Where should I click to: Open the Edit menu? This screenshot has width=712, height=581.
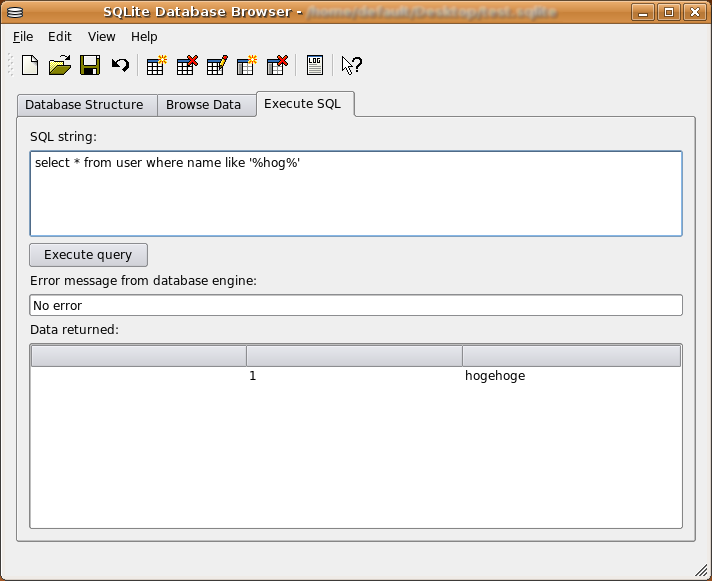point(60,37)
